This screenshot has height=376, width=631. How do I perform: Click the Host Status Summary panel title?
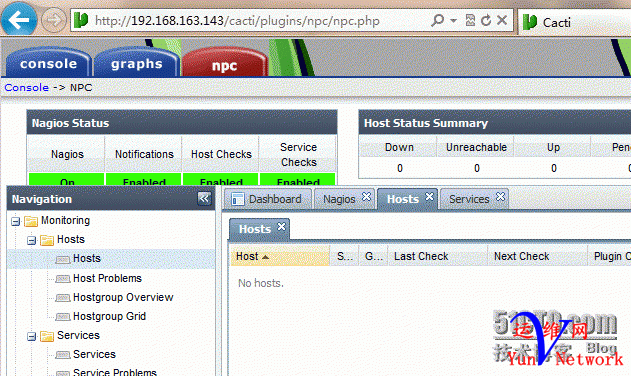(426, 123)
